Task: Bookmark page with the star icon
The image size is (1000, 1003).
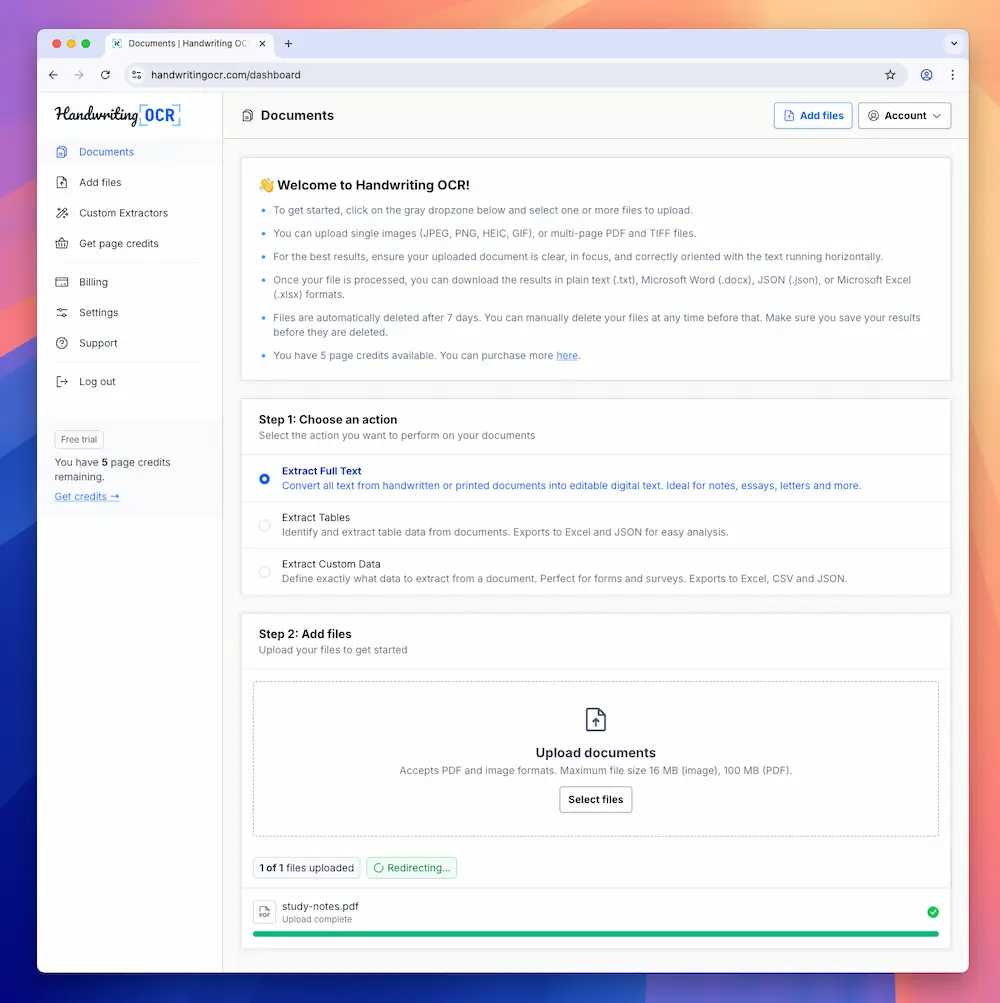Action: pyautogui.click(x=890, y=75)
